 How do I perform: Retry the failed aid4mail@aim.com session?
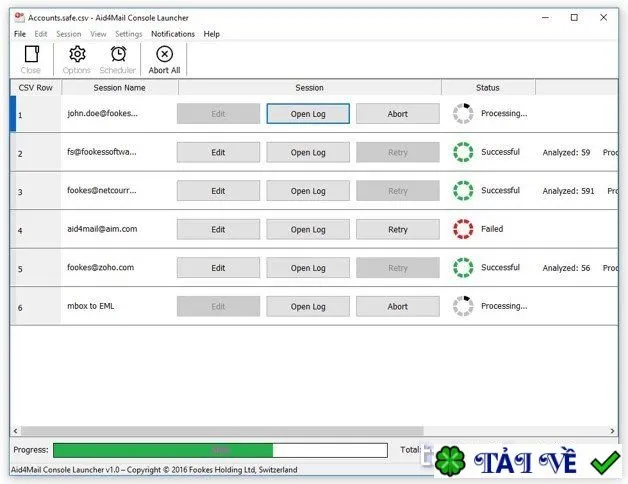click(x=398, y=230)
